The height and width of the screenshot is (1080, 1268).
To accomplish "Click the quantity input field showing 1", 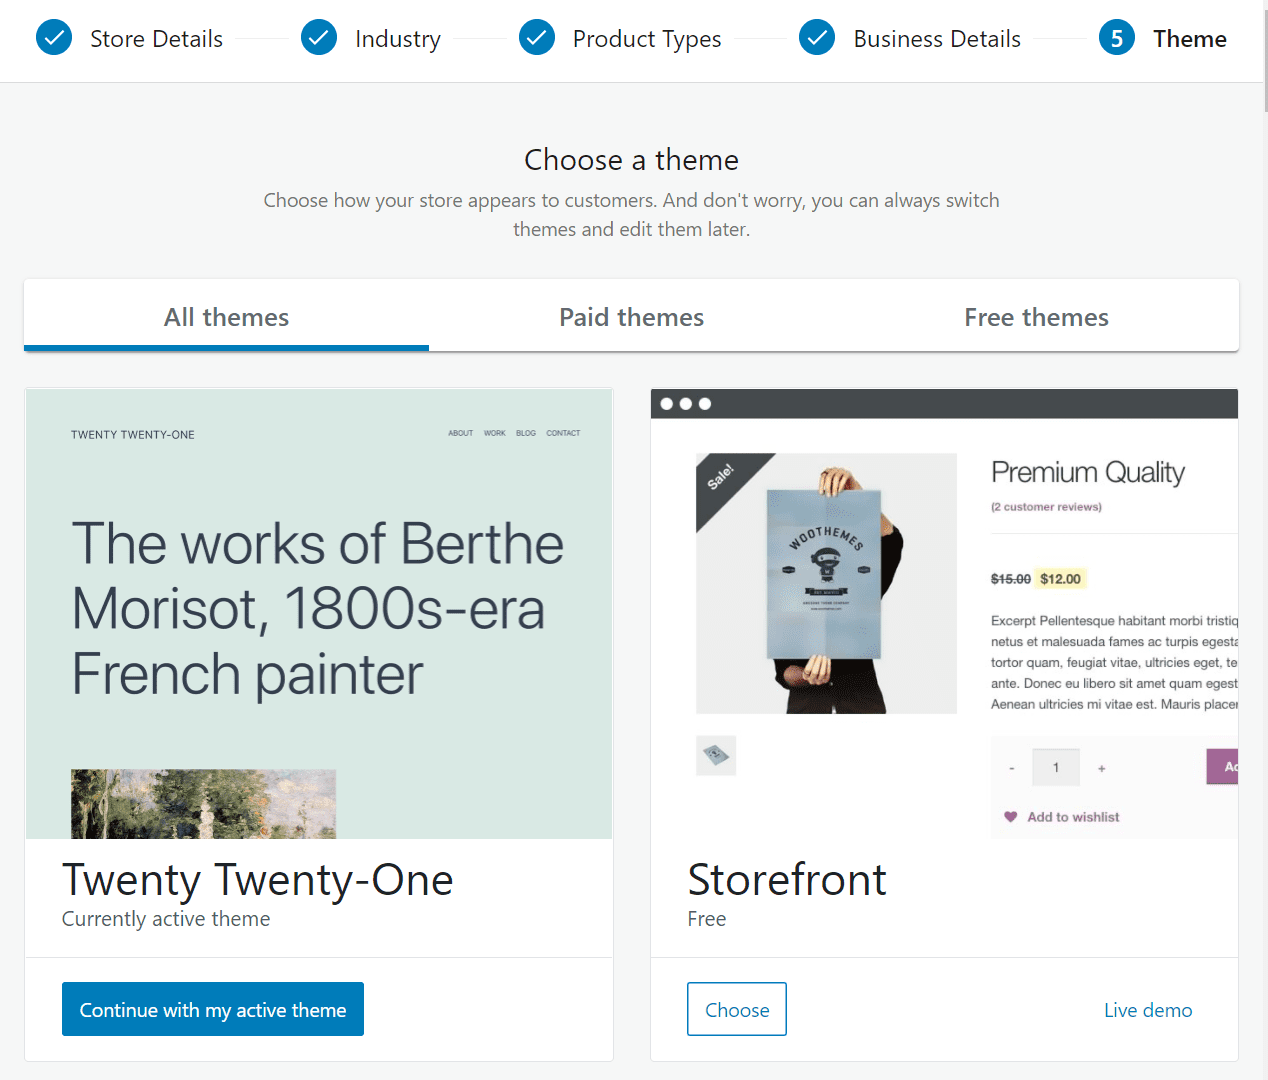I will [1056, 767].
